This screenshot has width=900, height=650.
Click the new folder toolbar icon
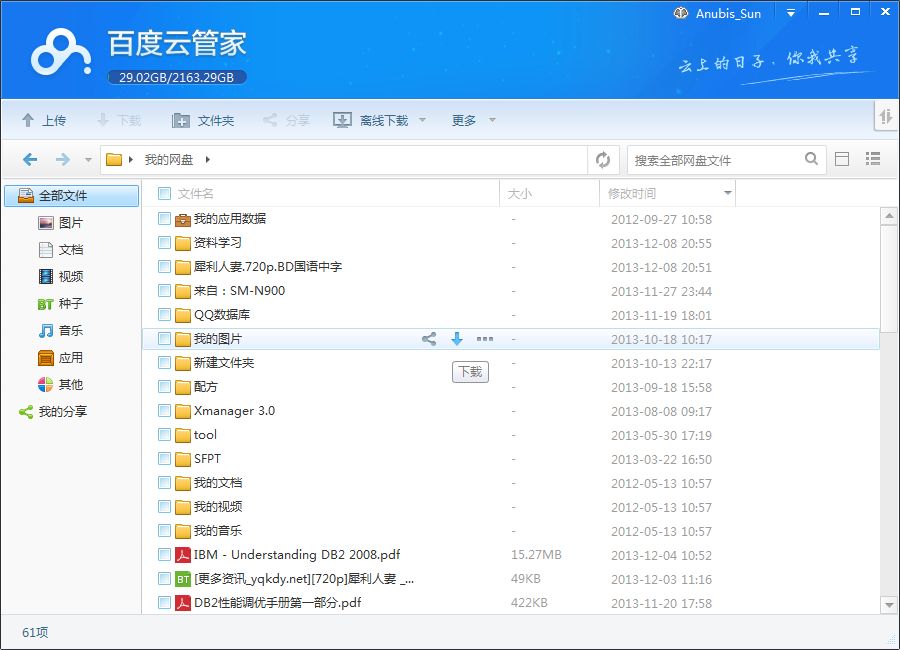[x=181, y=120]
